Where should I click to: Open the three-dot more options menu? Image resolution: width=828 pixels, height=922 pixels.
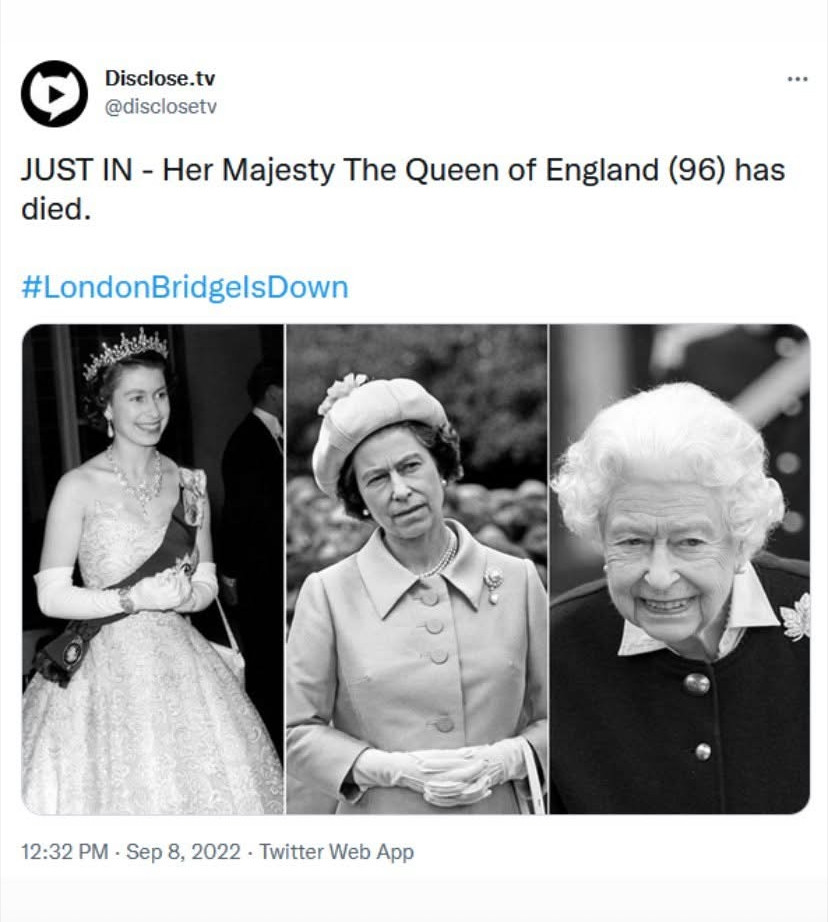point(797,79)
